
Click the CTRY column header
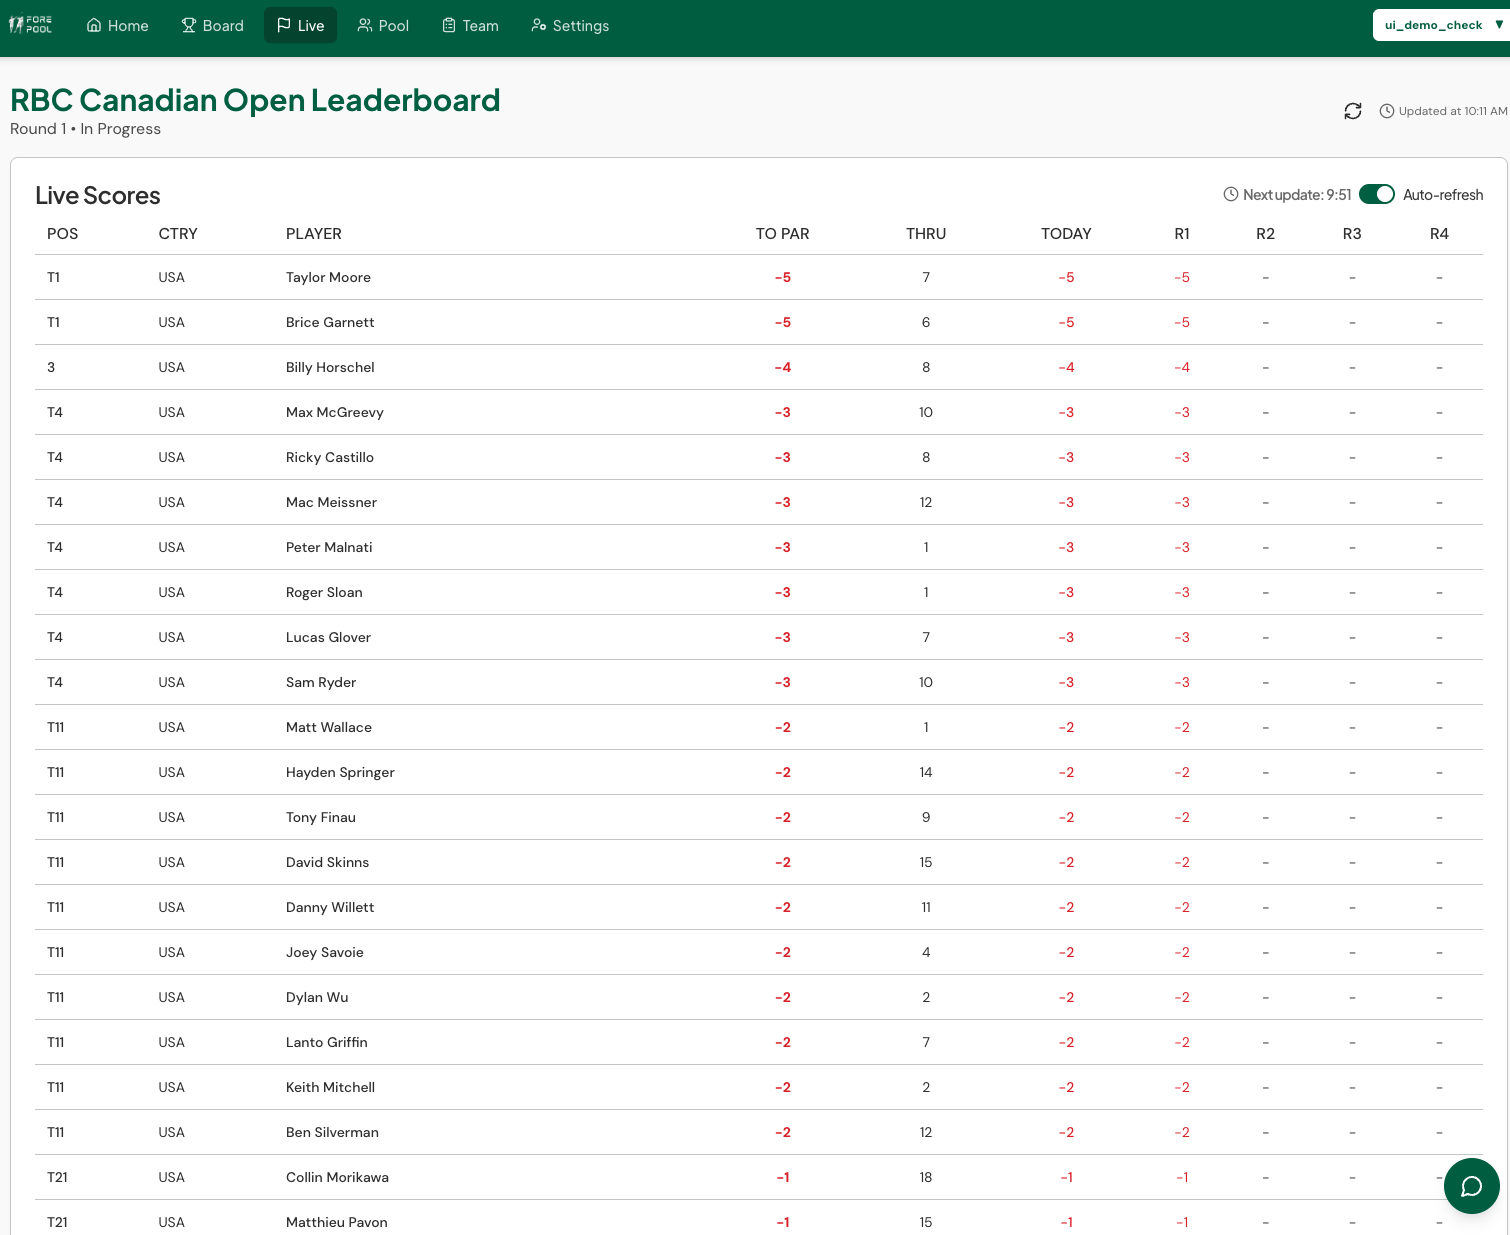tap(178, 234)
